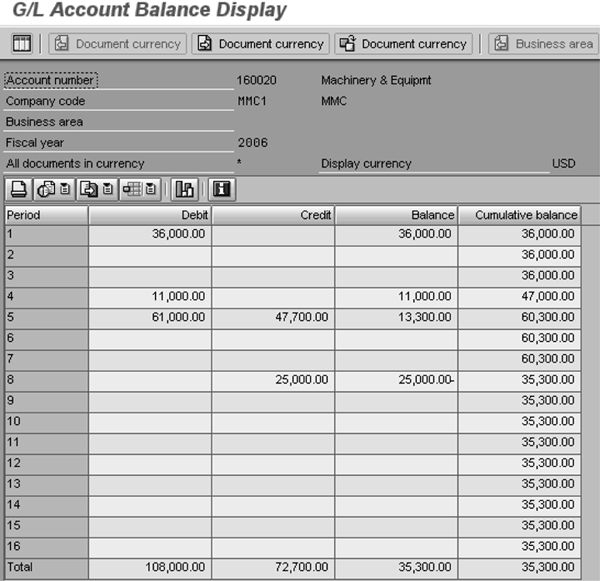
Task: Click the greyed first Document currency button
Action: (x=117, y=44)
